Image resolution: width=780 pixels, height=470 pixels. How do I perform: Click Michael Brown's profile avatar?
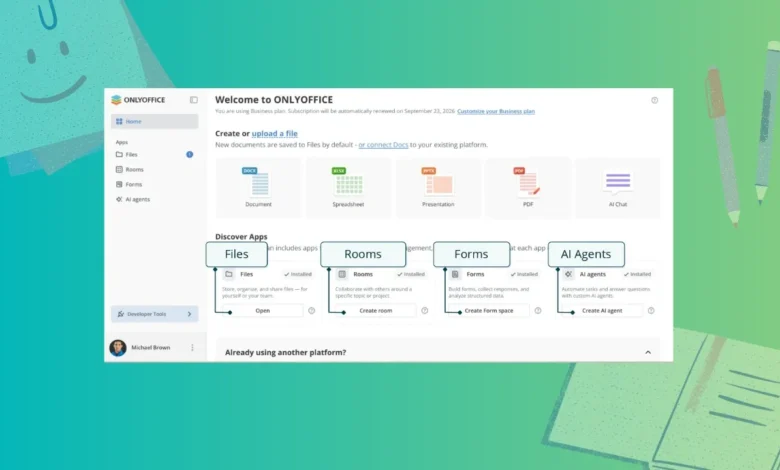coord(118,348)
